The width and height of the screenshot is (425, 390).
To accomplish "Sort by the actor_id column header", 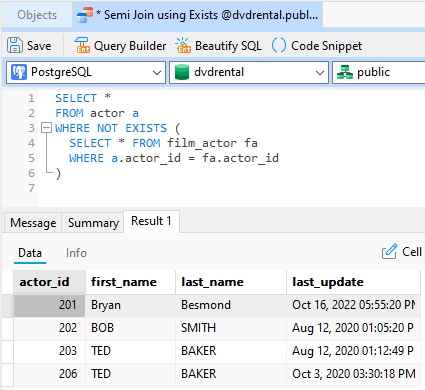I will pos(49,282).
